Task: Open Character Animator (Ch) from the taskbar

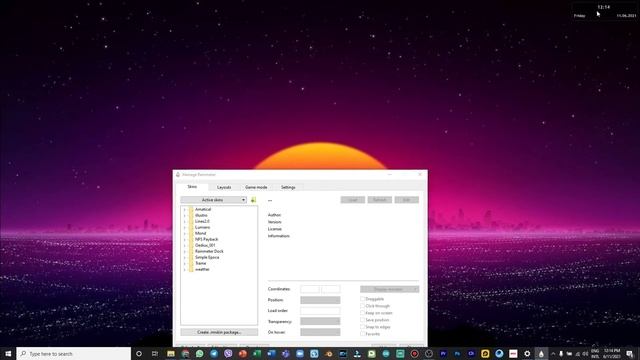Action: pyautogui.click(x=471, y=353)
